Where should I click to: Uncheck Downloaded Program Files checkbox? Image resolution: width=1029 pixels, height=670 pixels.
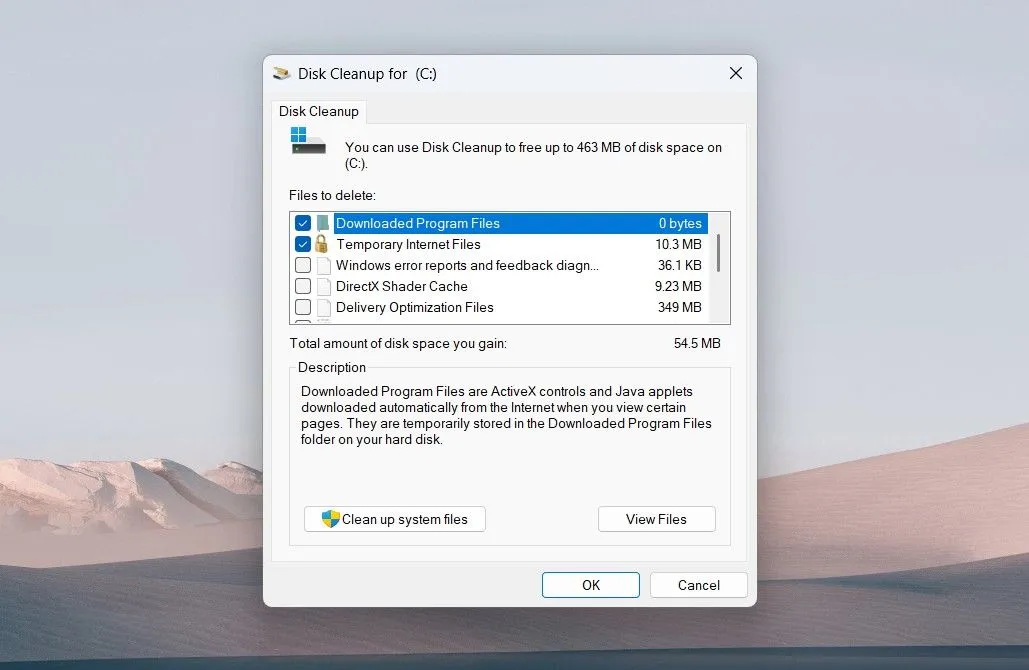303,223
